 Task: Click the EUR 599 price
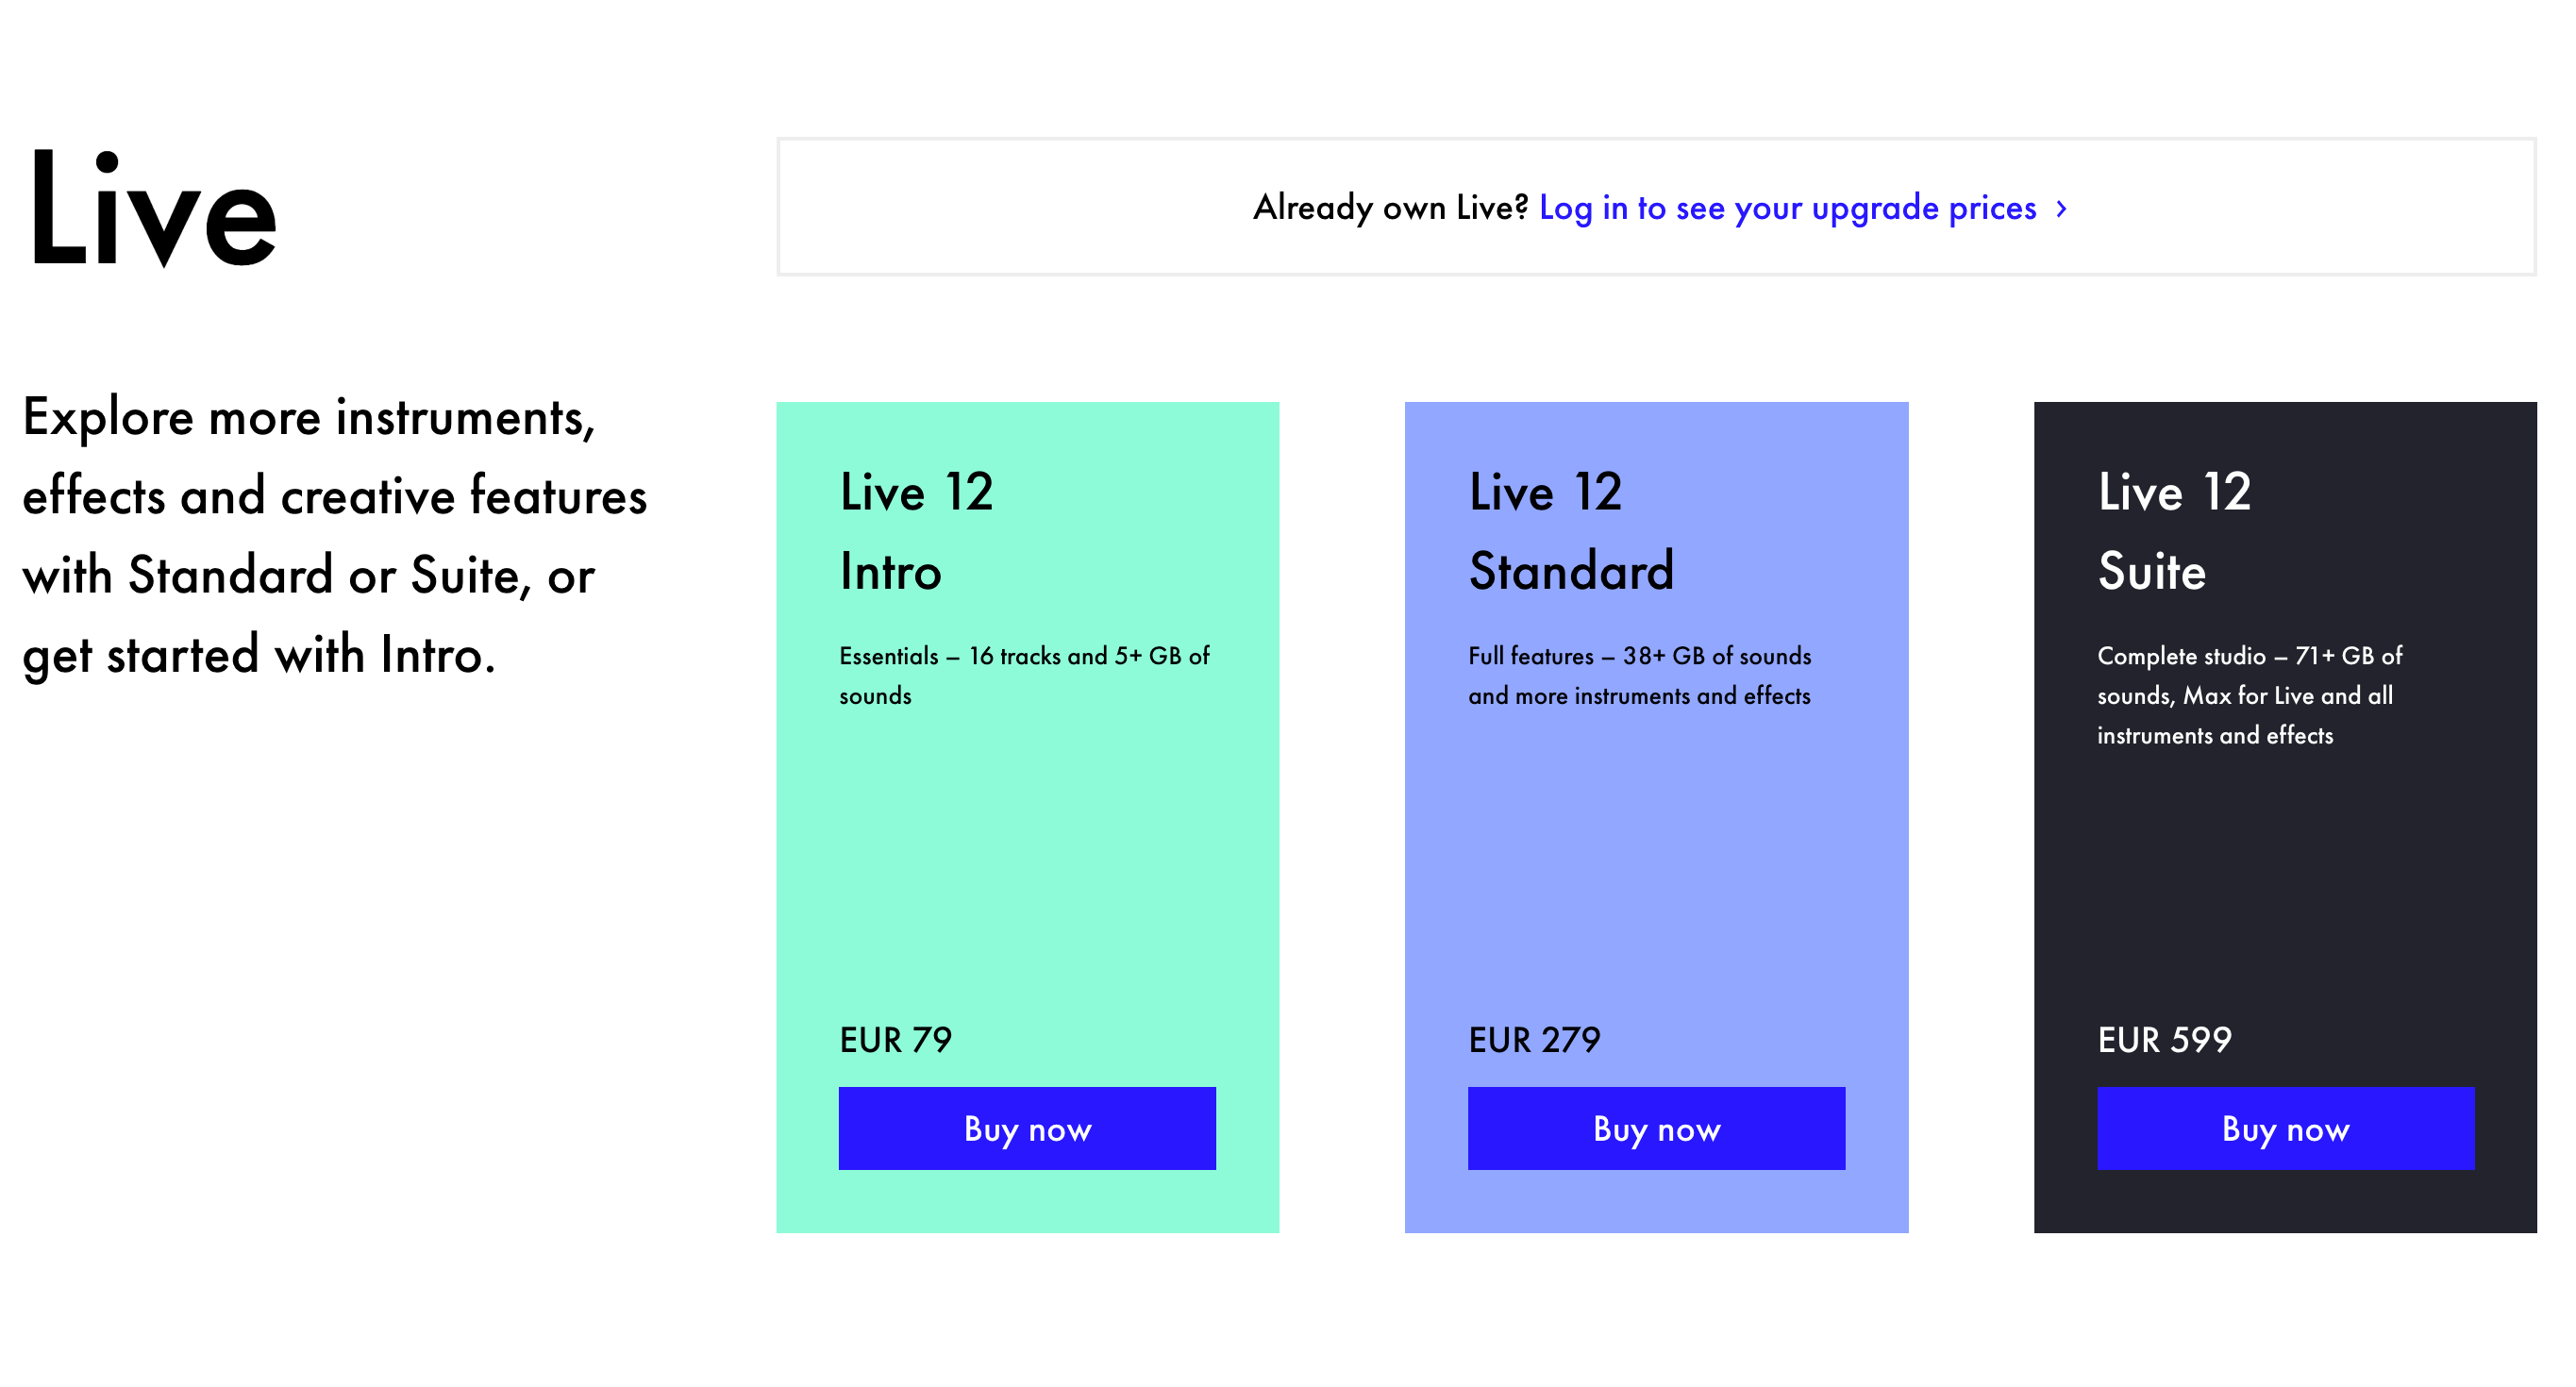[2164, 1040]
